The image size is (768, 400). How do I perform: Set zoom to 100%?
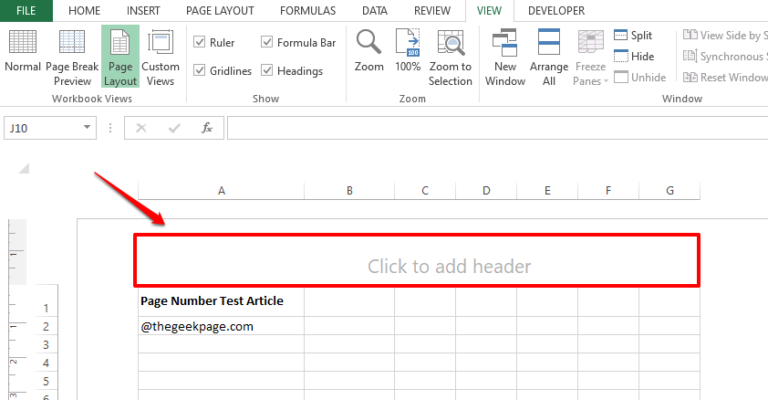pyautogui.click(x=408, y=51)
